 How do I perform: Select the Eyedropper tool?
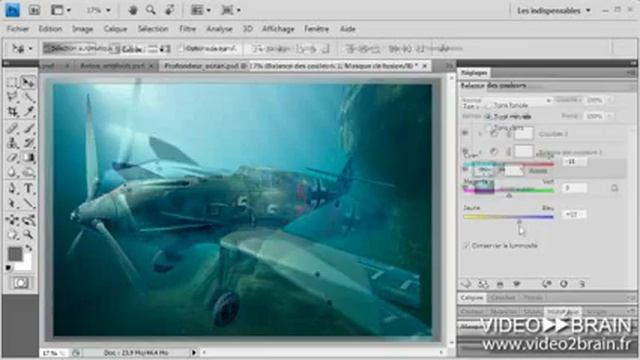pyautogui.click(x=28, y=111)
